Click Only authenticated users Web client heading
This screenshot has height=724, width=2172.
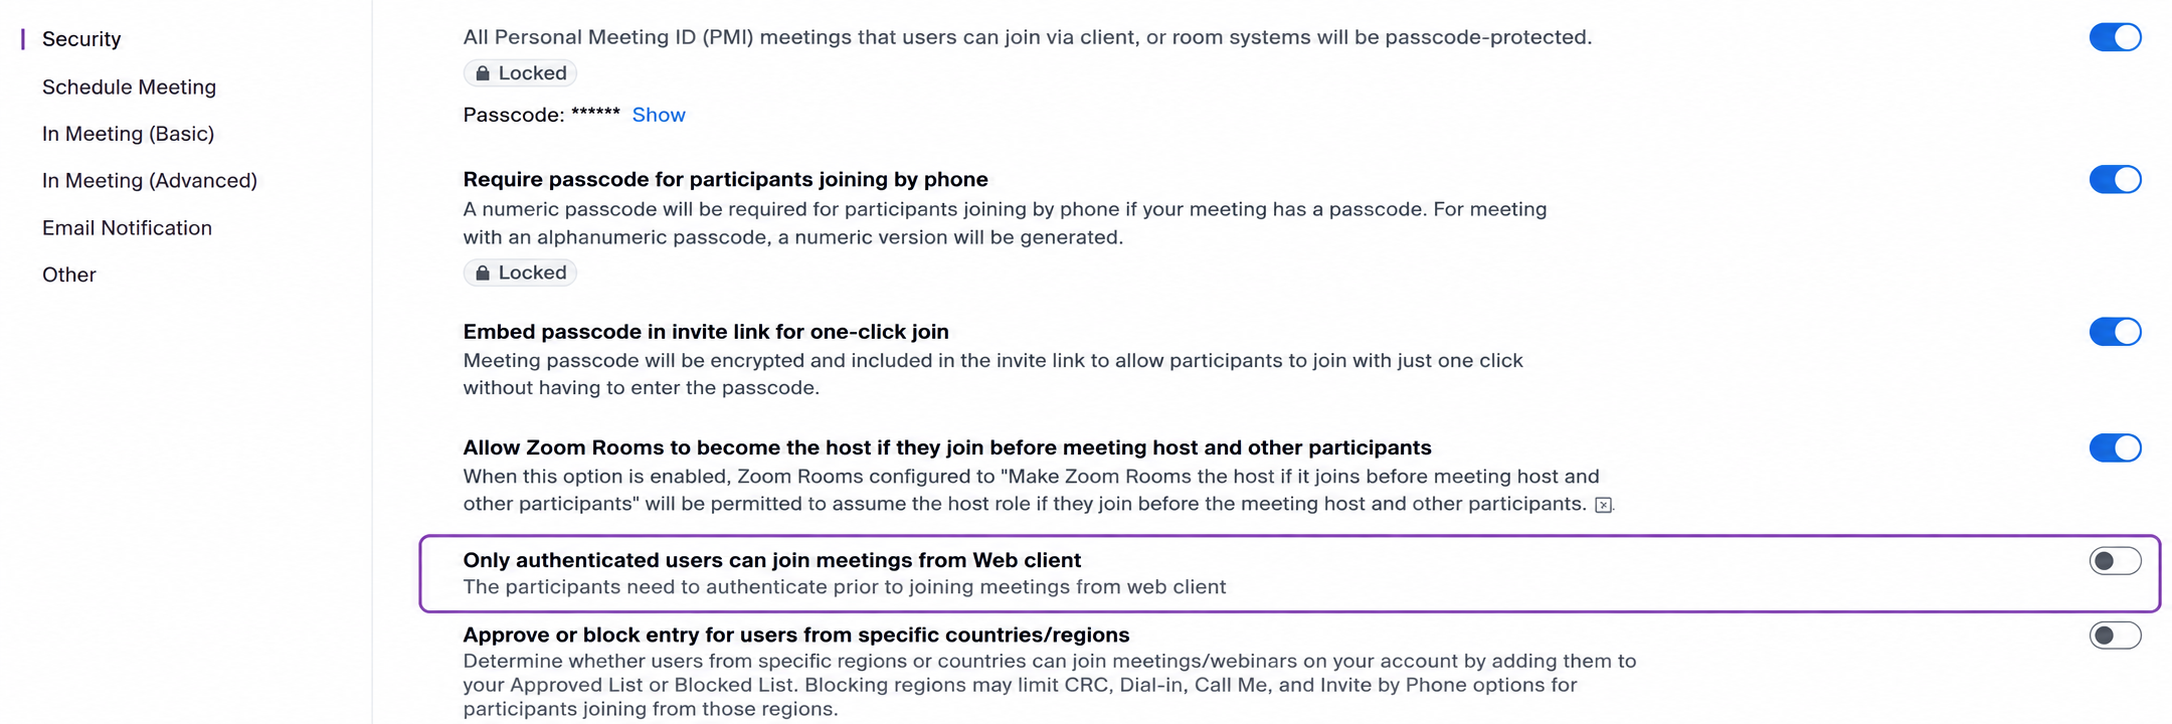[772, 560]
